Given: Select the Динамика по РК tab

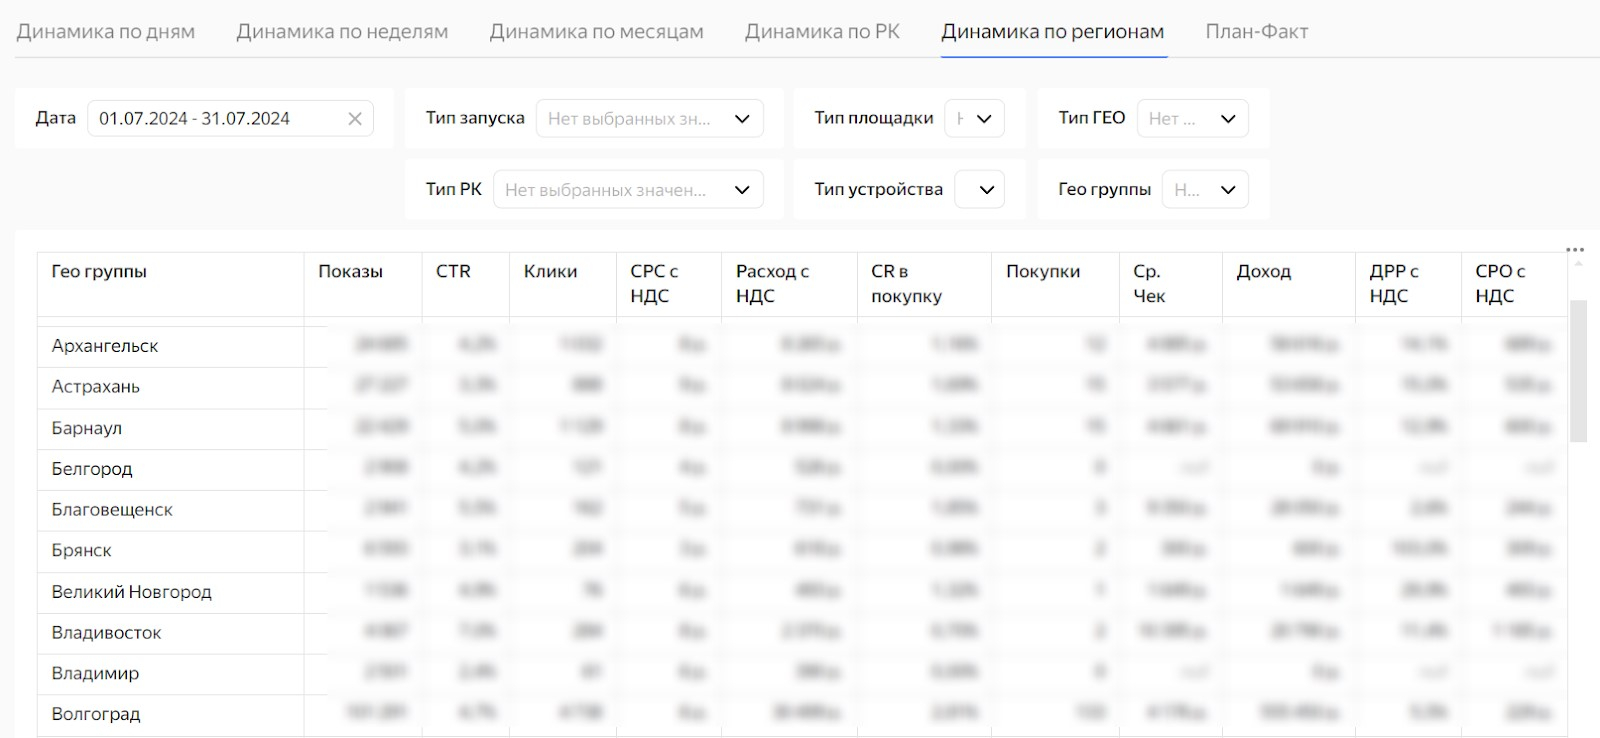Looking at the screenshot, I should (x=822, y=32).
